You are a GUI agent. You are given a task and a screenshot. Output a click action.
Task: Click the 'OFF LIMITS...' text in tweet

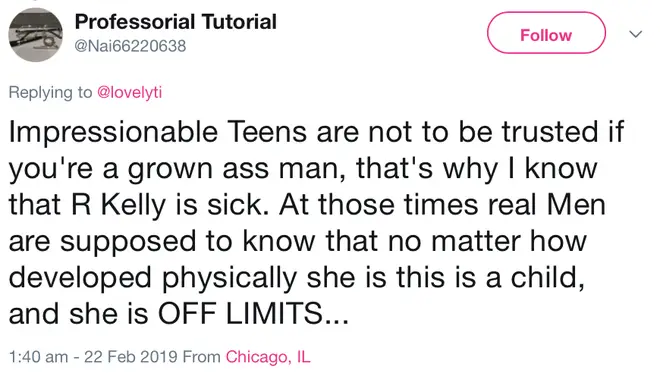point(253,314)
